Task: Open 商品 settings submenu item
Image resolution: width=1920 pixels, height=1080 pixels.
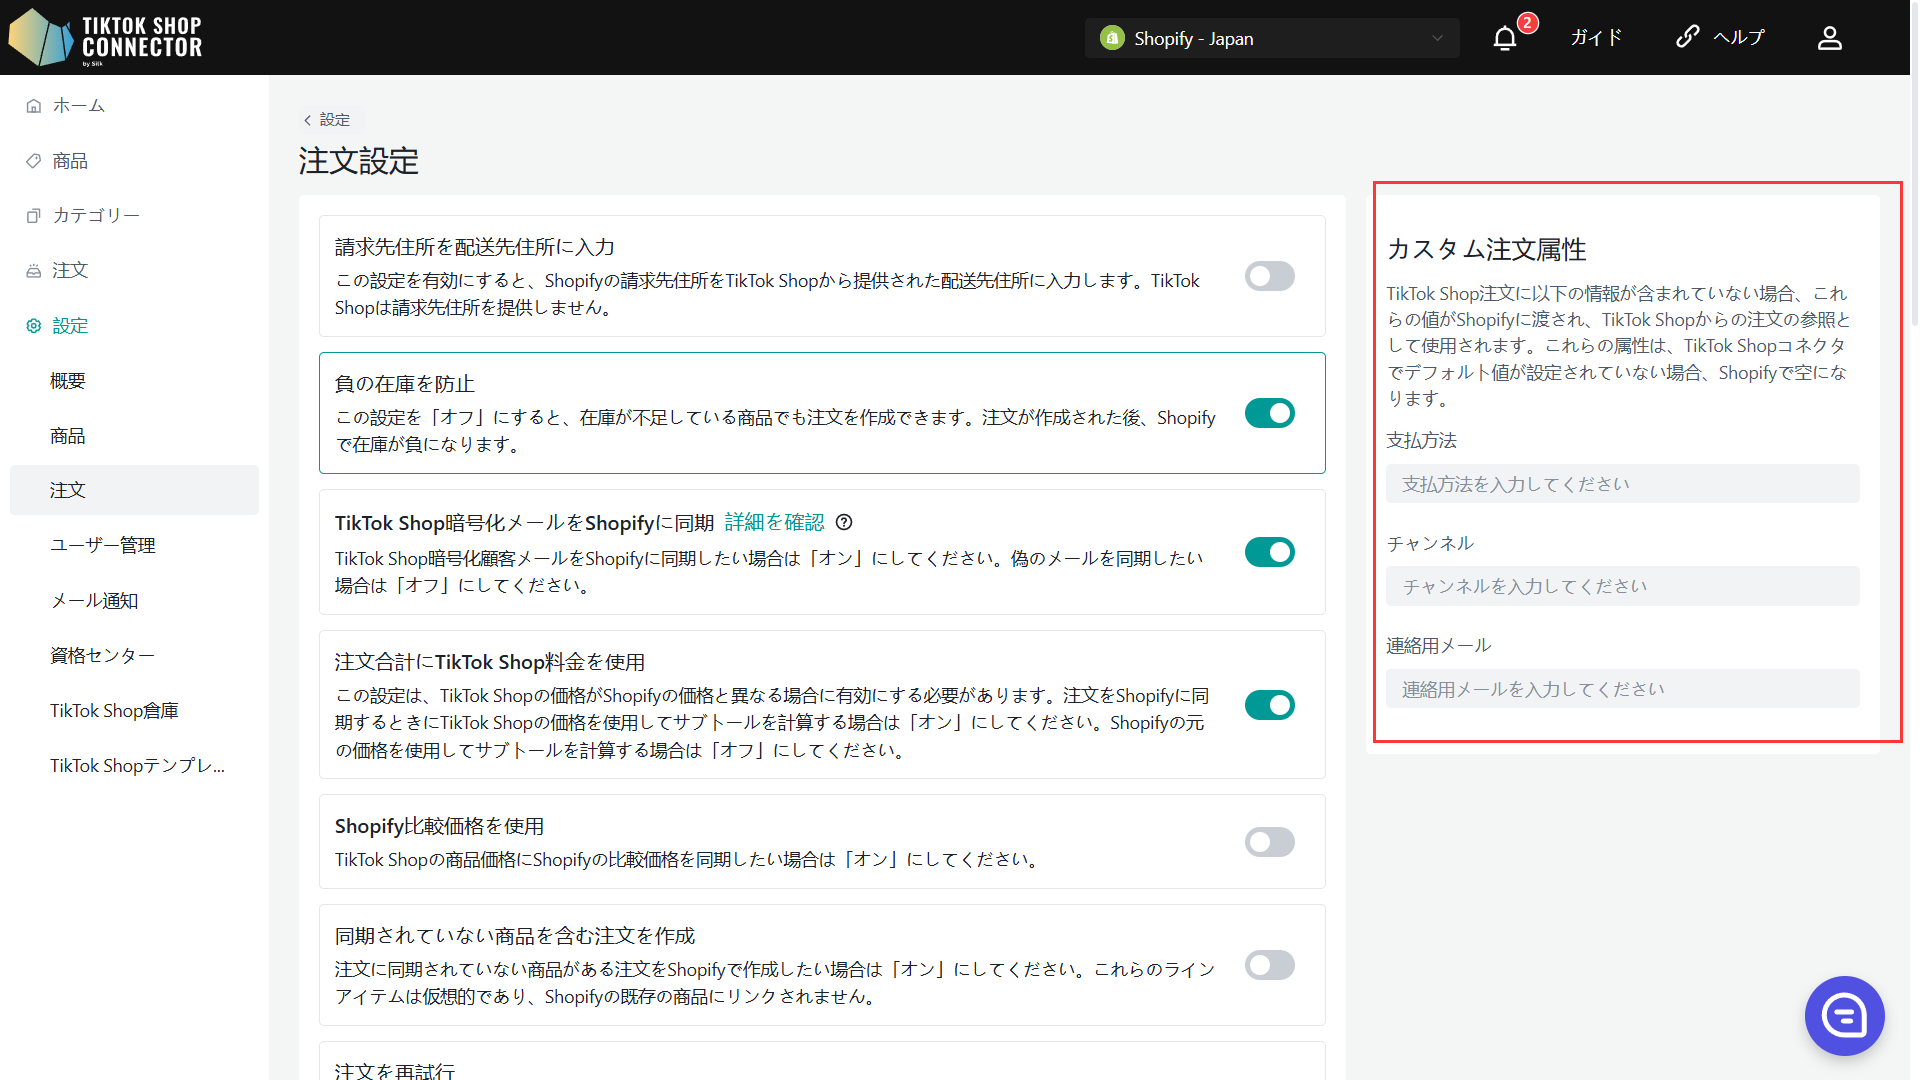Action: (68, 436)
